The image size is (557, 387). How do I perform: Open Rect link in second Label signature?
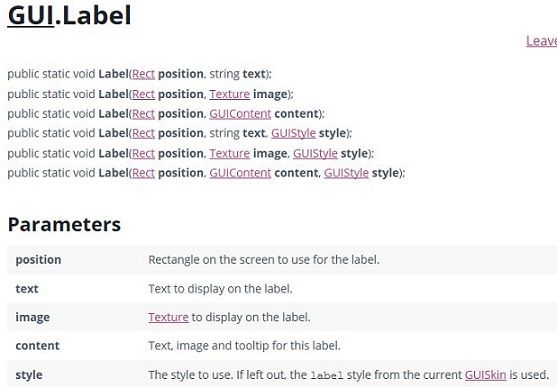144,94
